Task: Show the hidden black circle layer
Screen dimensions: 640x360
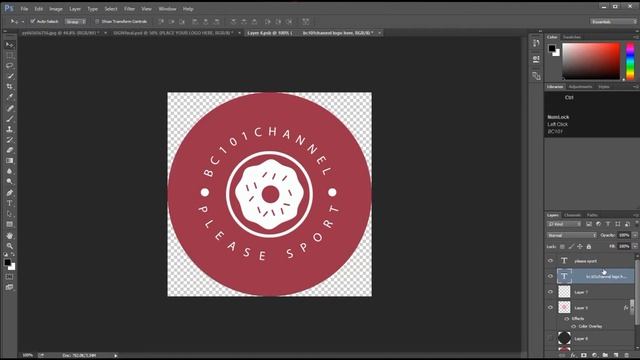Action: pyautogui.click(x=550, y=338)
